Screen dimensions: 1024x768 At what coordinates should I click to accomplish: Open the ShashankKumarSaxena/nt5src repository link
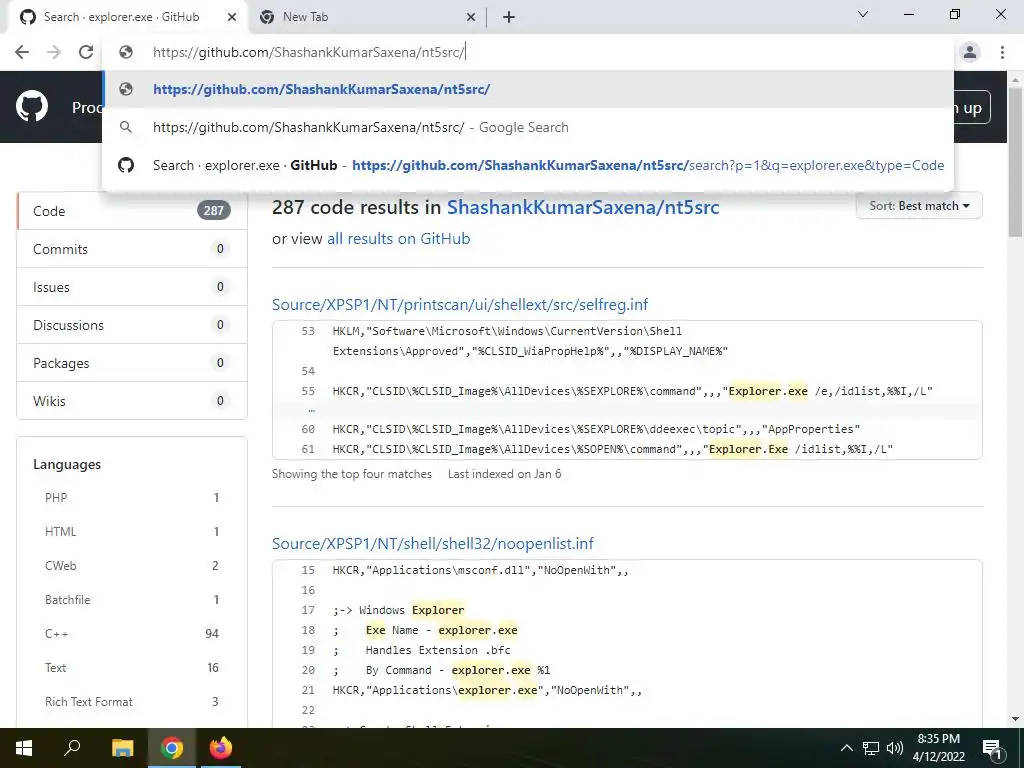[583, 207]
